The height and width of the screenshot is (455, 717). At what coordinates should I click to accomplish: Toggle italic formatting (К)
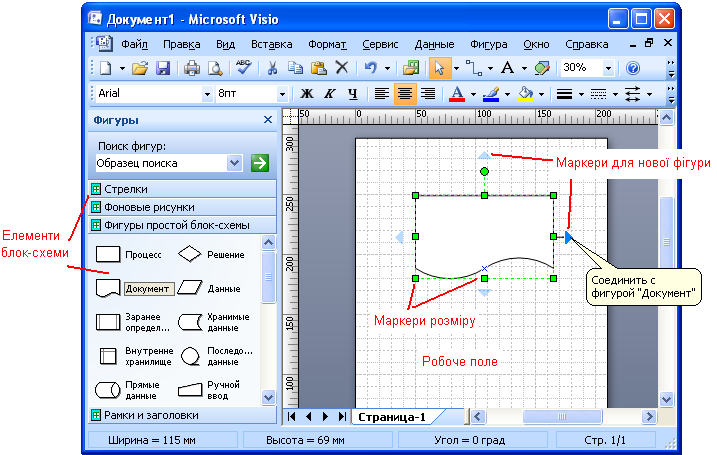[x=330, y=94]
